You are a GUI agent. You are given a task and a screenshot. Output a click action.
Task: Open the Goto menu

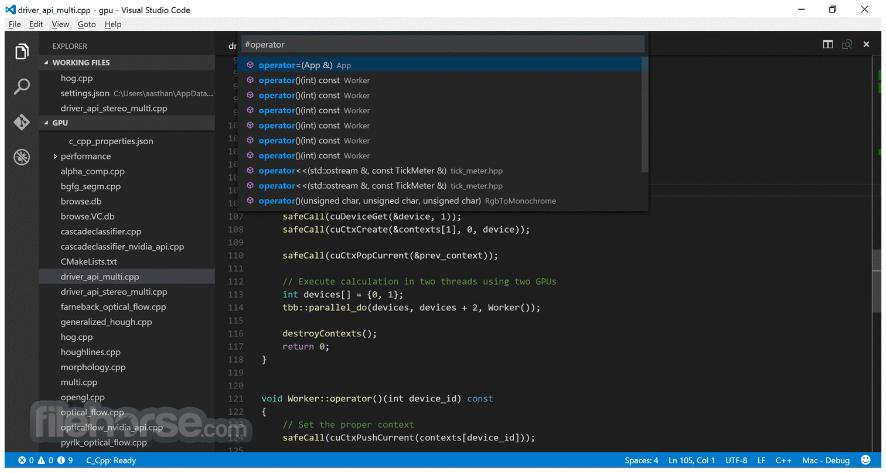pyautogui.click(x=87, y=24)
